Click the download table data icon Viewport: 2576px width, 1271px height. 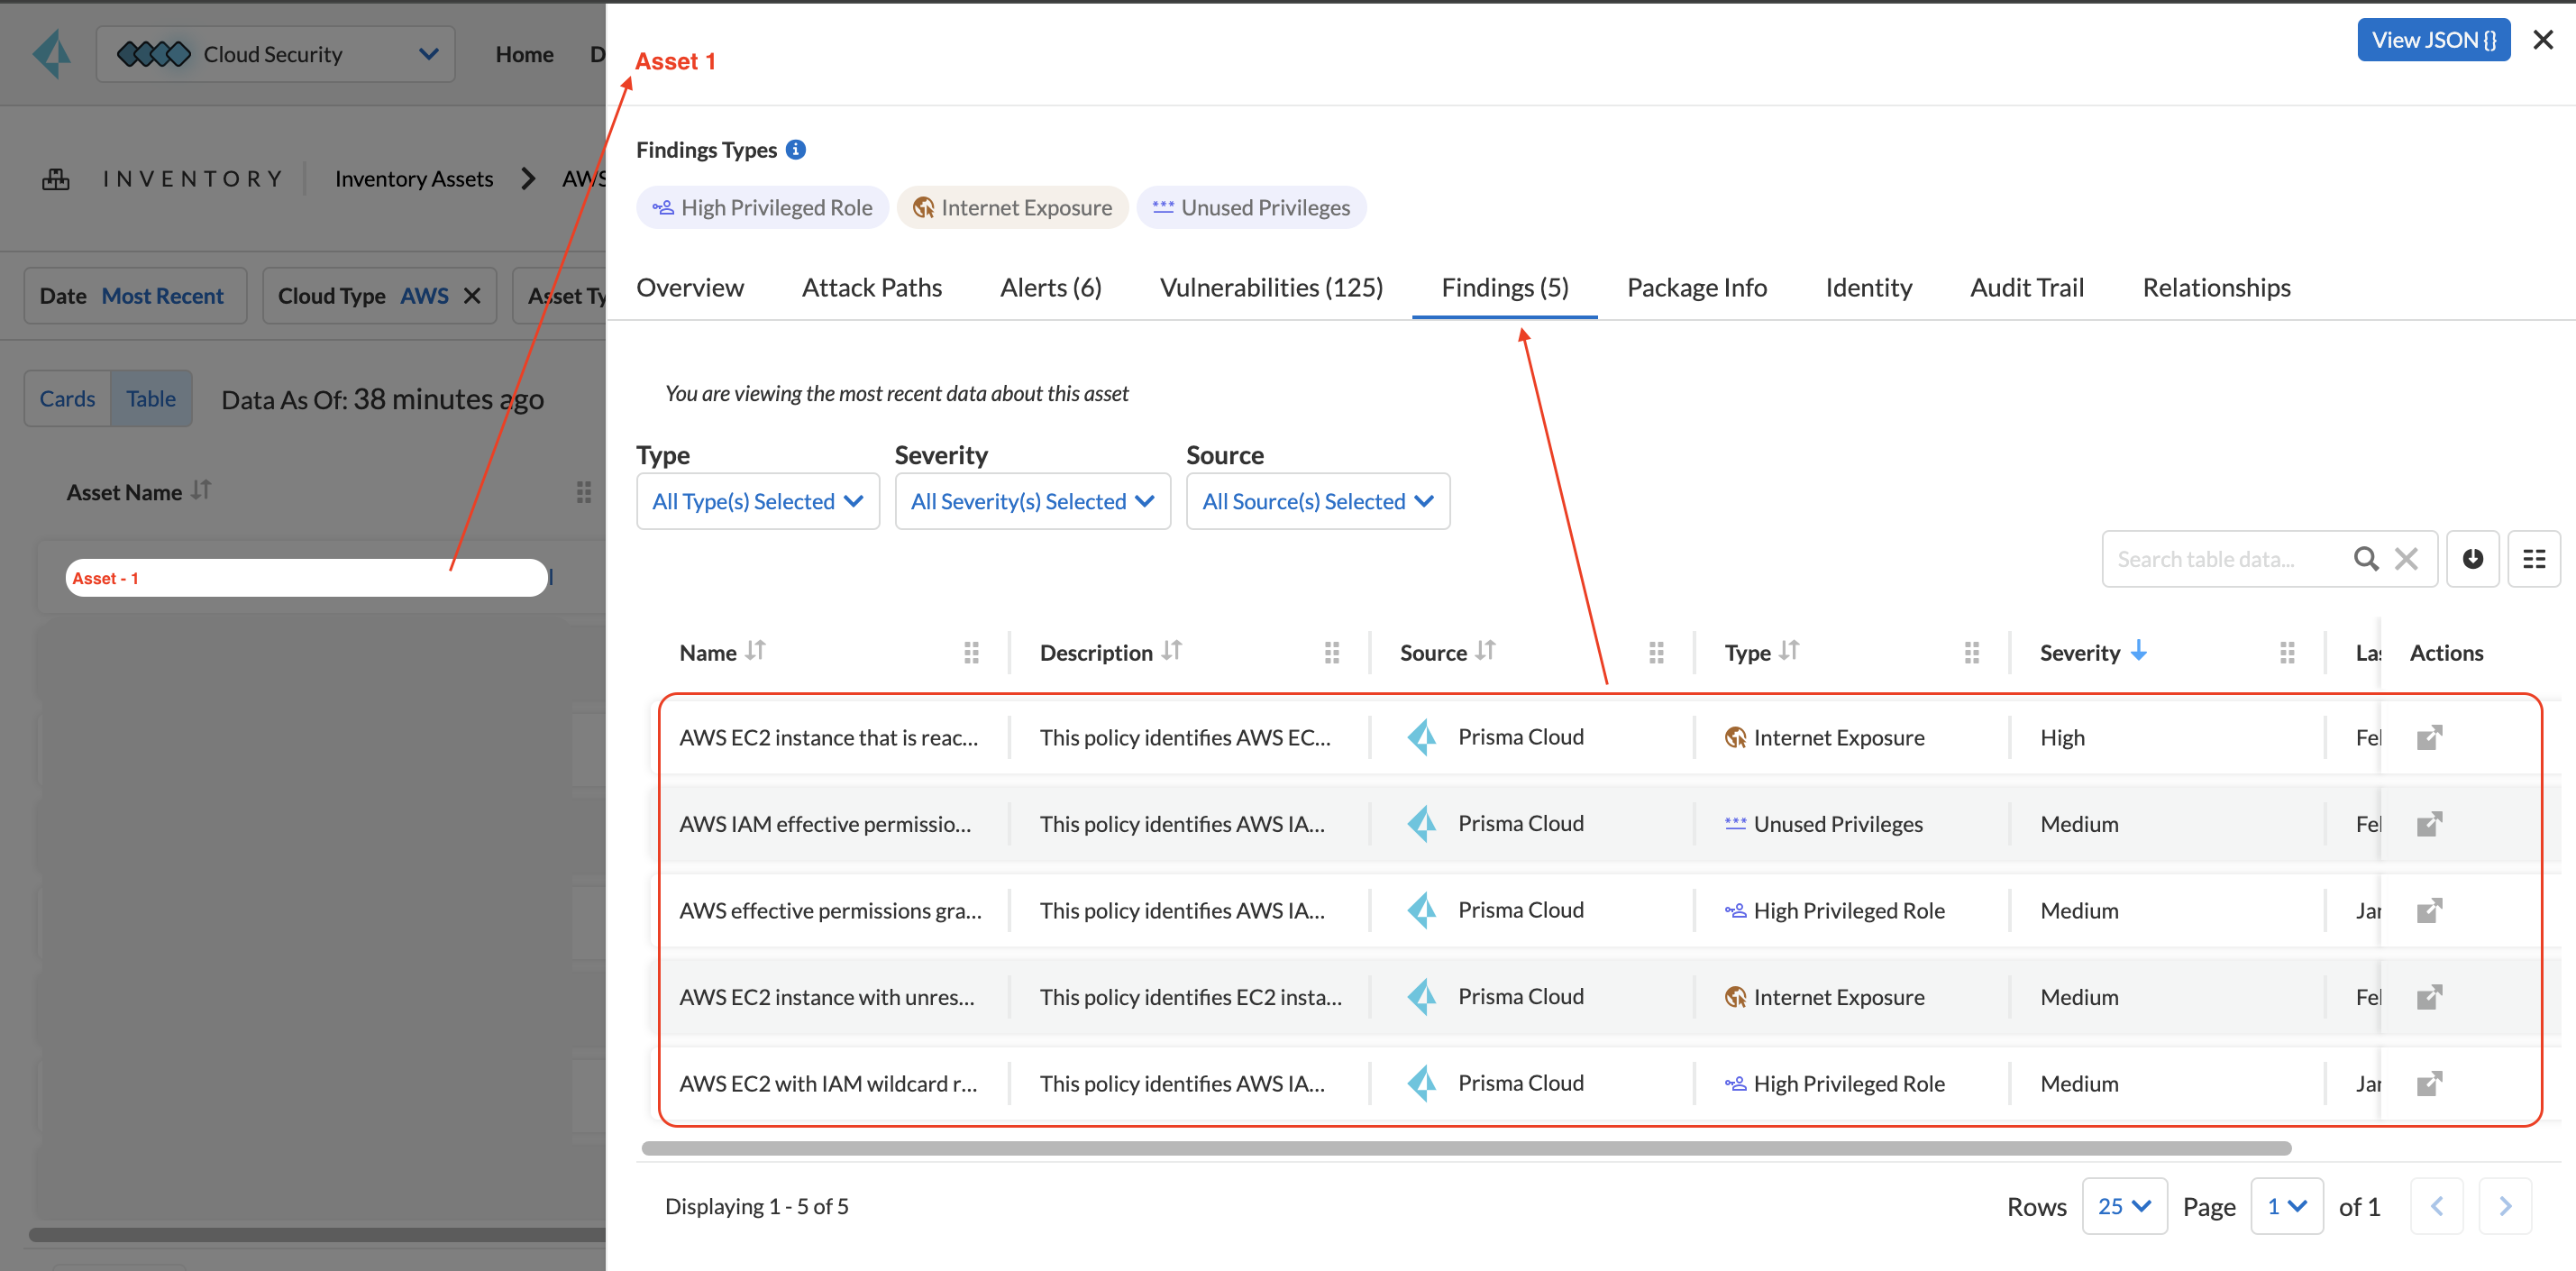2472,559
